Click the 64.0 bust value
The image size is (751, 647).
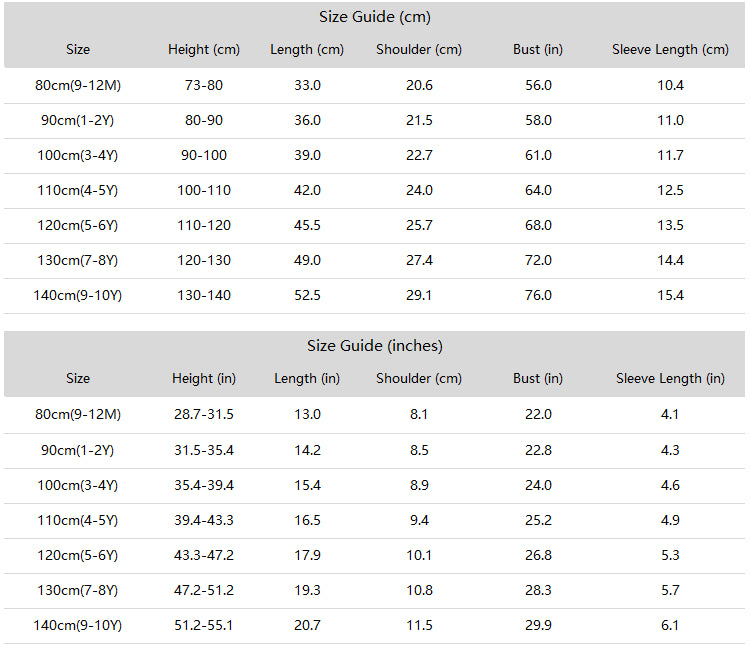[538, 190]
